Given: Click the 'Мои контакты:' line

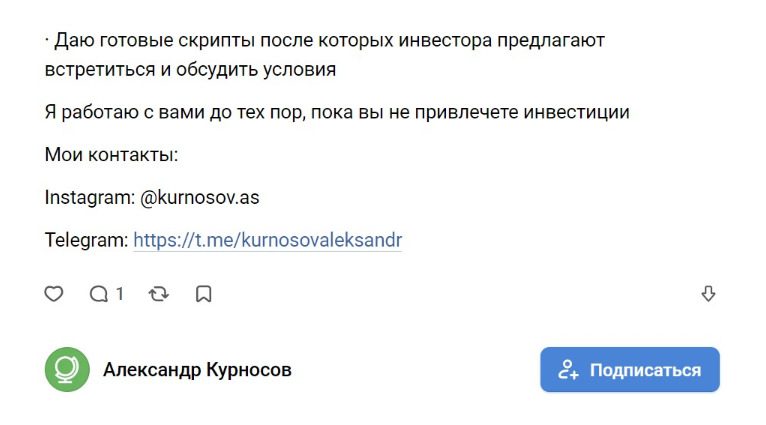Looking at the screenshot, I should tap(111, 155).
